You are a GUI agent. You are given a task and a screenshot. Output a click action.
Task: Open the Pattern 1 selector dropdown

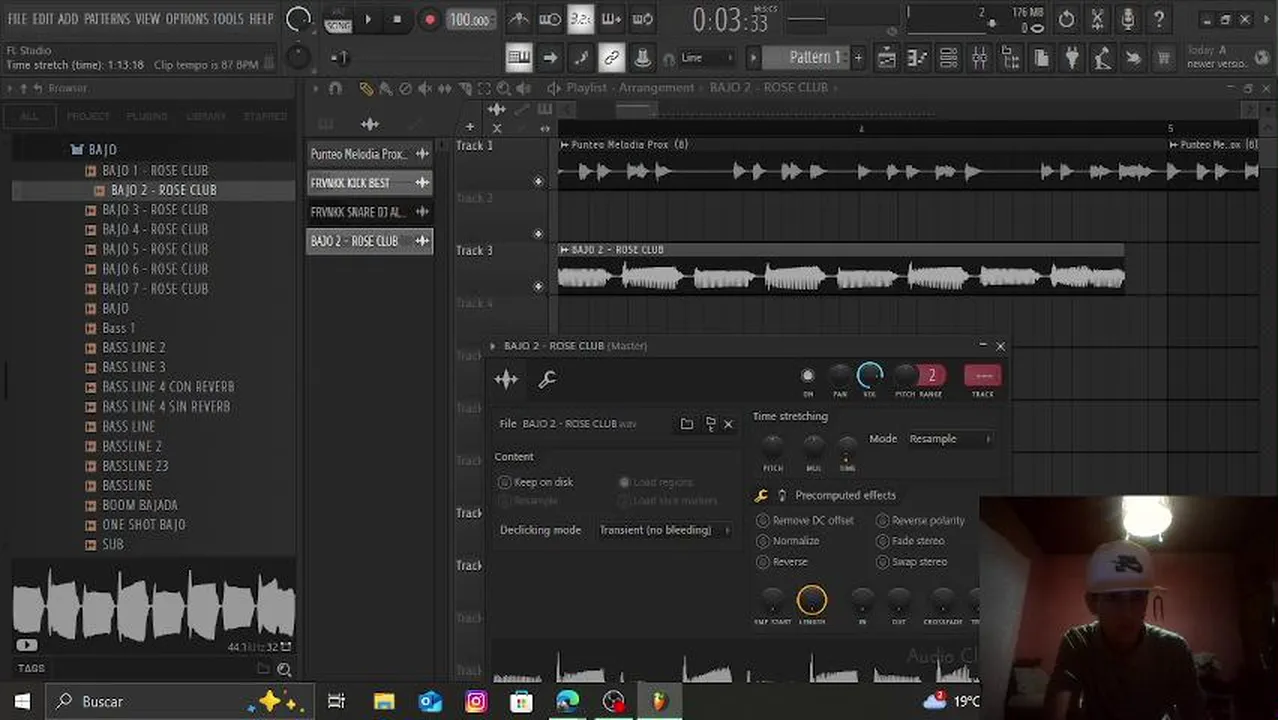[815, 58]
